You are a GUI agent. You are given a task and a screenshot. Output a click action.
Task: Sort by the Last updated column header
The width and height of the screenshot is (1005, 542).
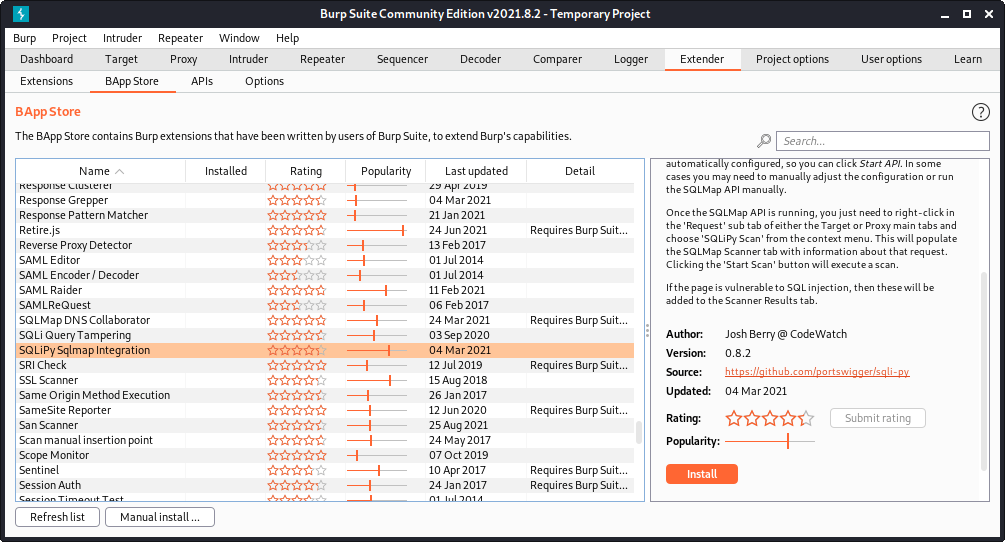[x=476, y=171]
